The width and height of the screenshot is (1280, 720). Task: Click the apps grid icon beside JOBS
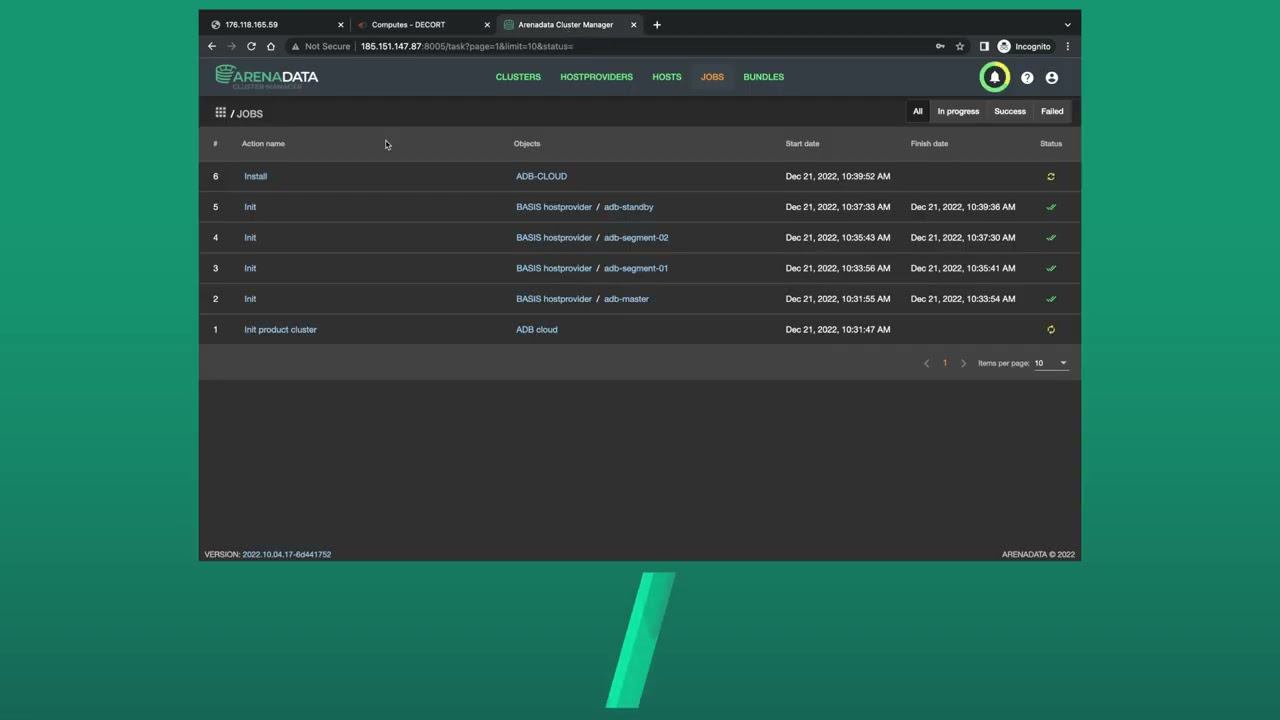220,113
